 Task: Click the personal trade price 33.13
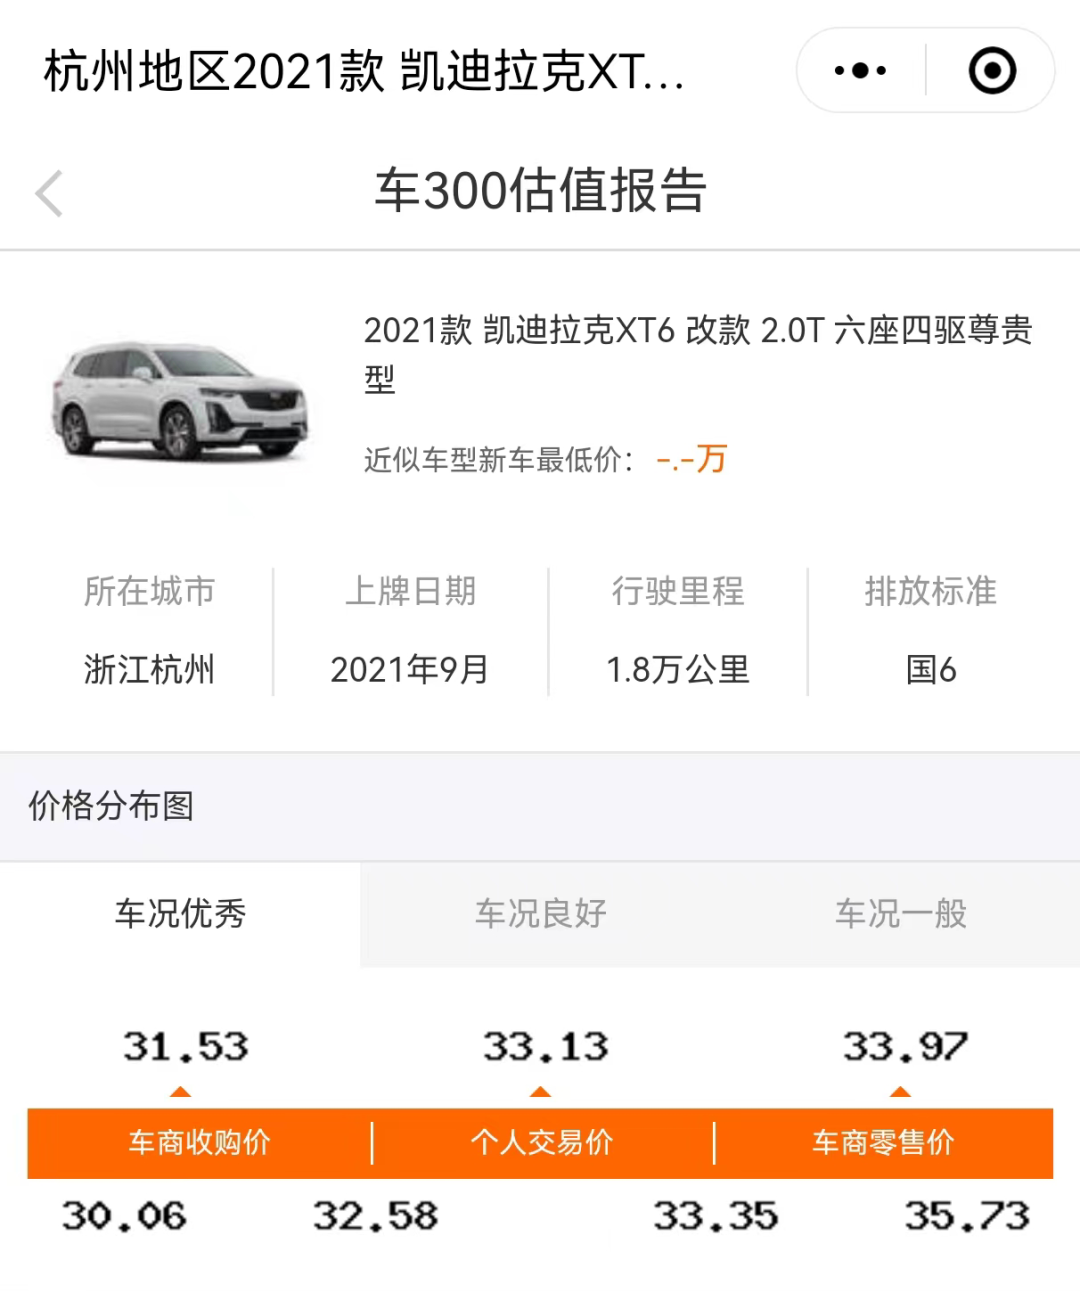coord(543,1046)
